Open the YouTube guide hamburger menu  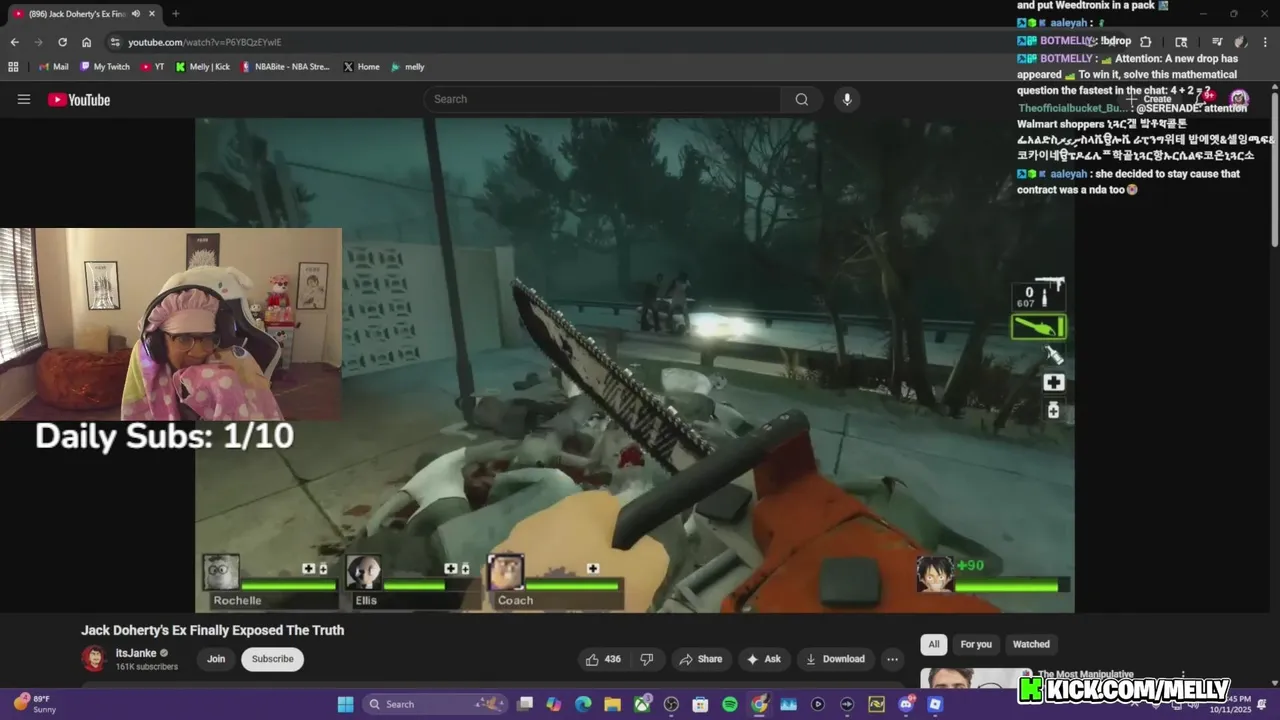(x=24, y=99)
